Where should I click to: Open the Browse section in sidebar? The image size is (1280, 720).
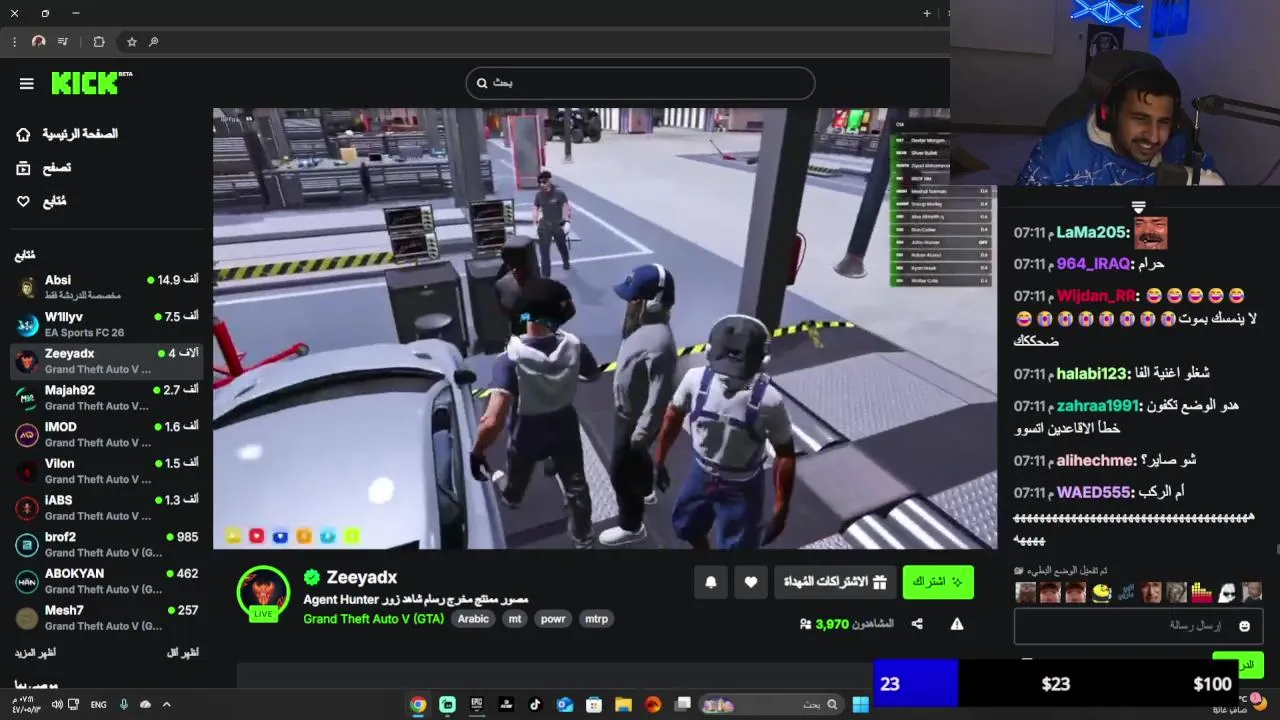(x=43, y=168)
